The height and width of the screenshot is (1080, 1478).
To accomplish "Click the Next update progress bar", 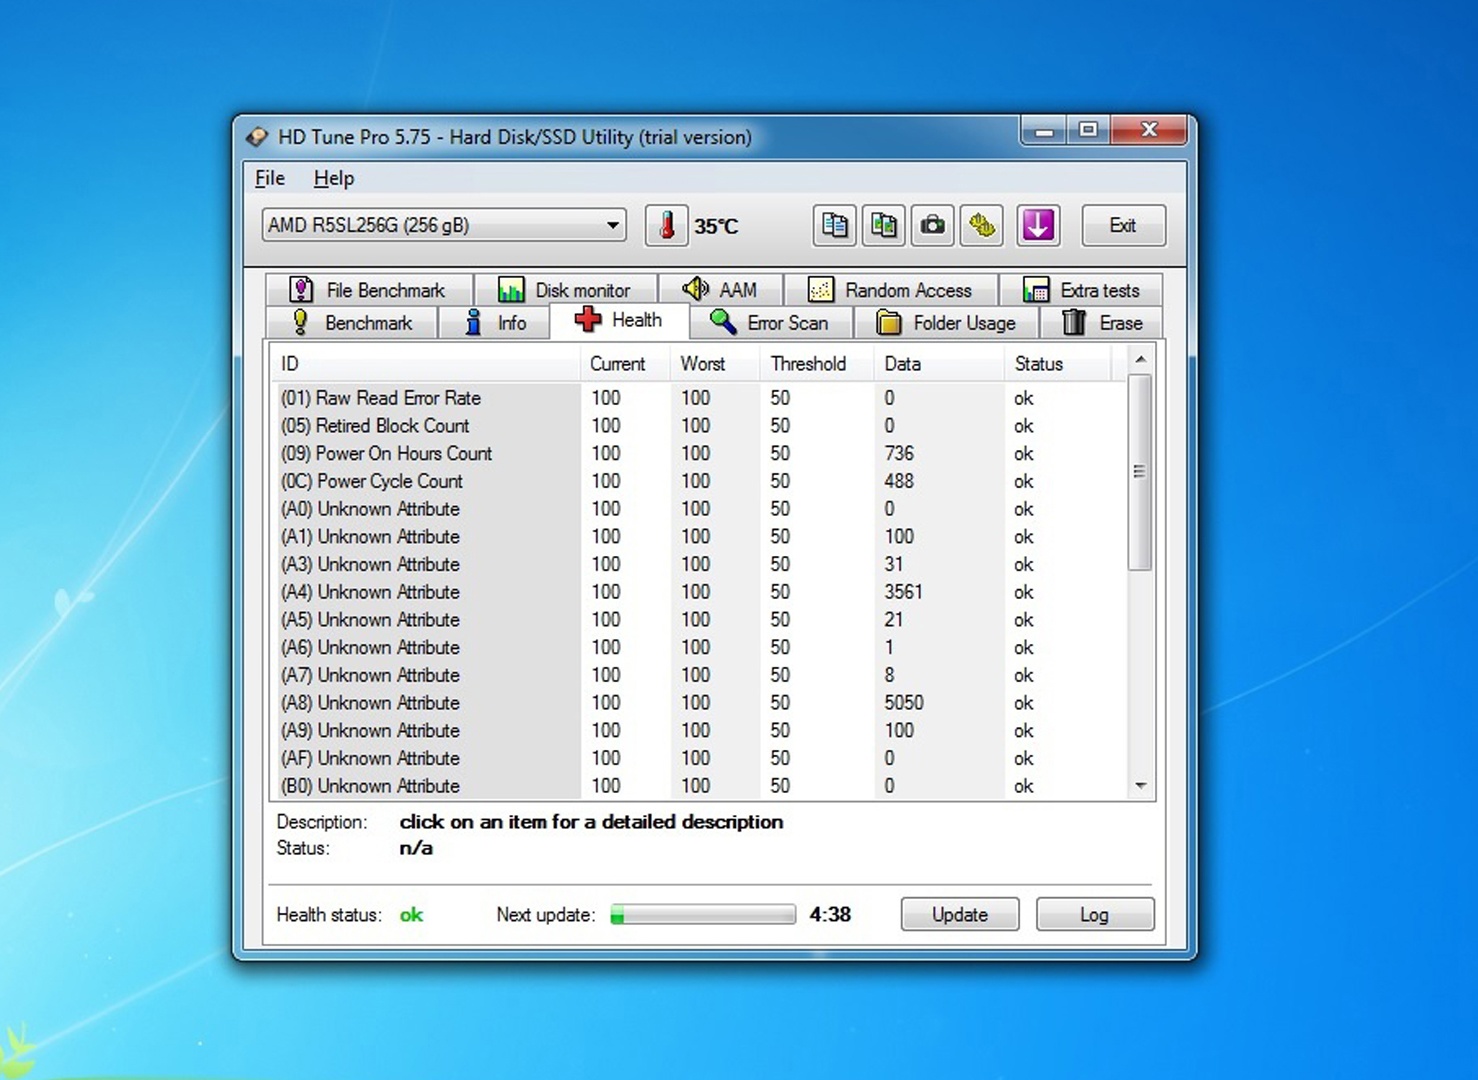I will pyautogui.click(x=703, y=914).
